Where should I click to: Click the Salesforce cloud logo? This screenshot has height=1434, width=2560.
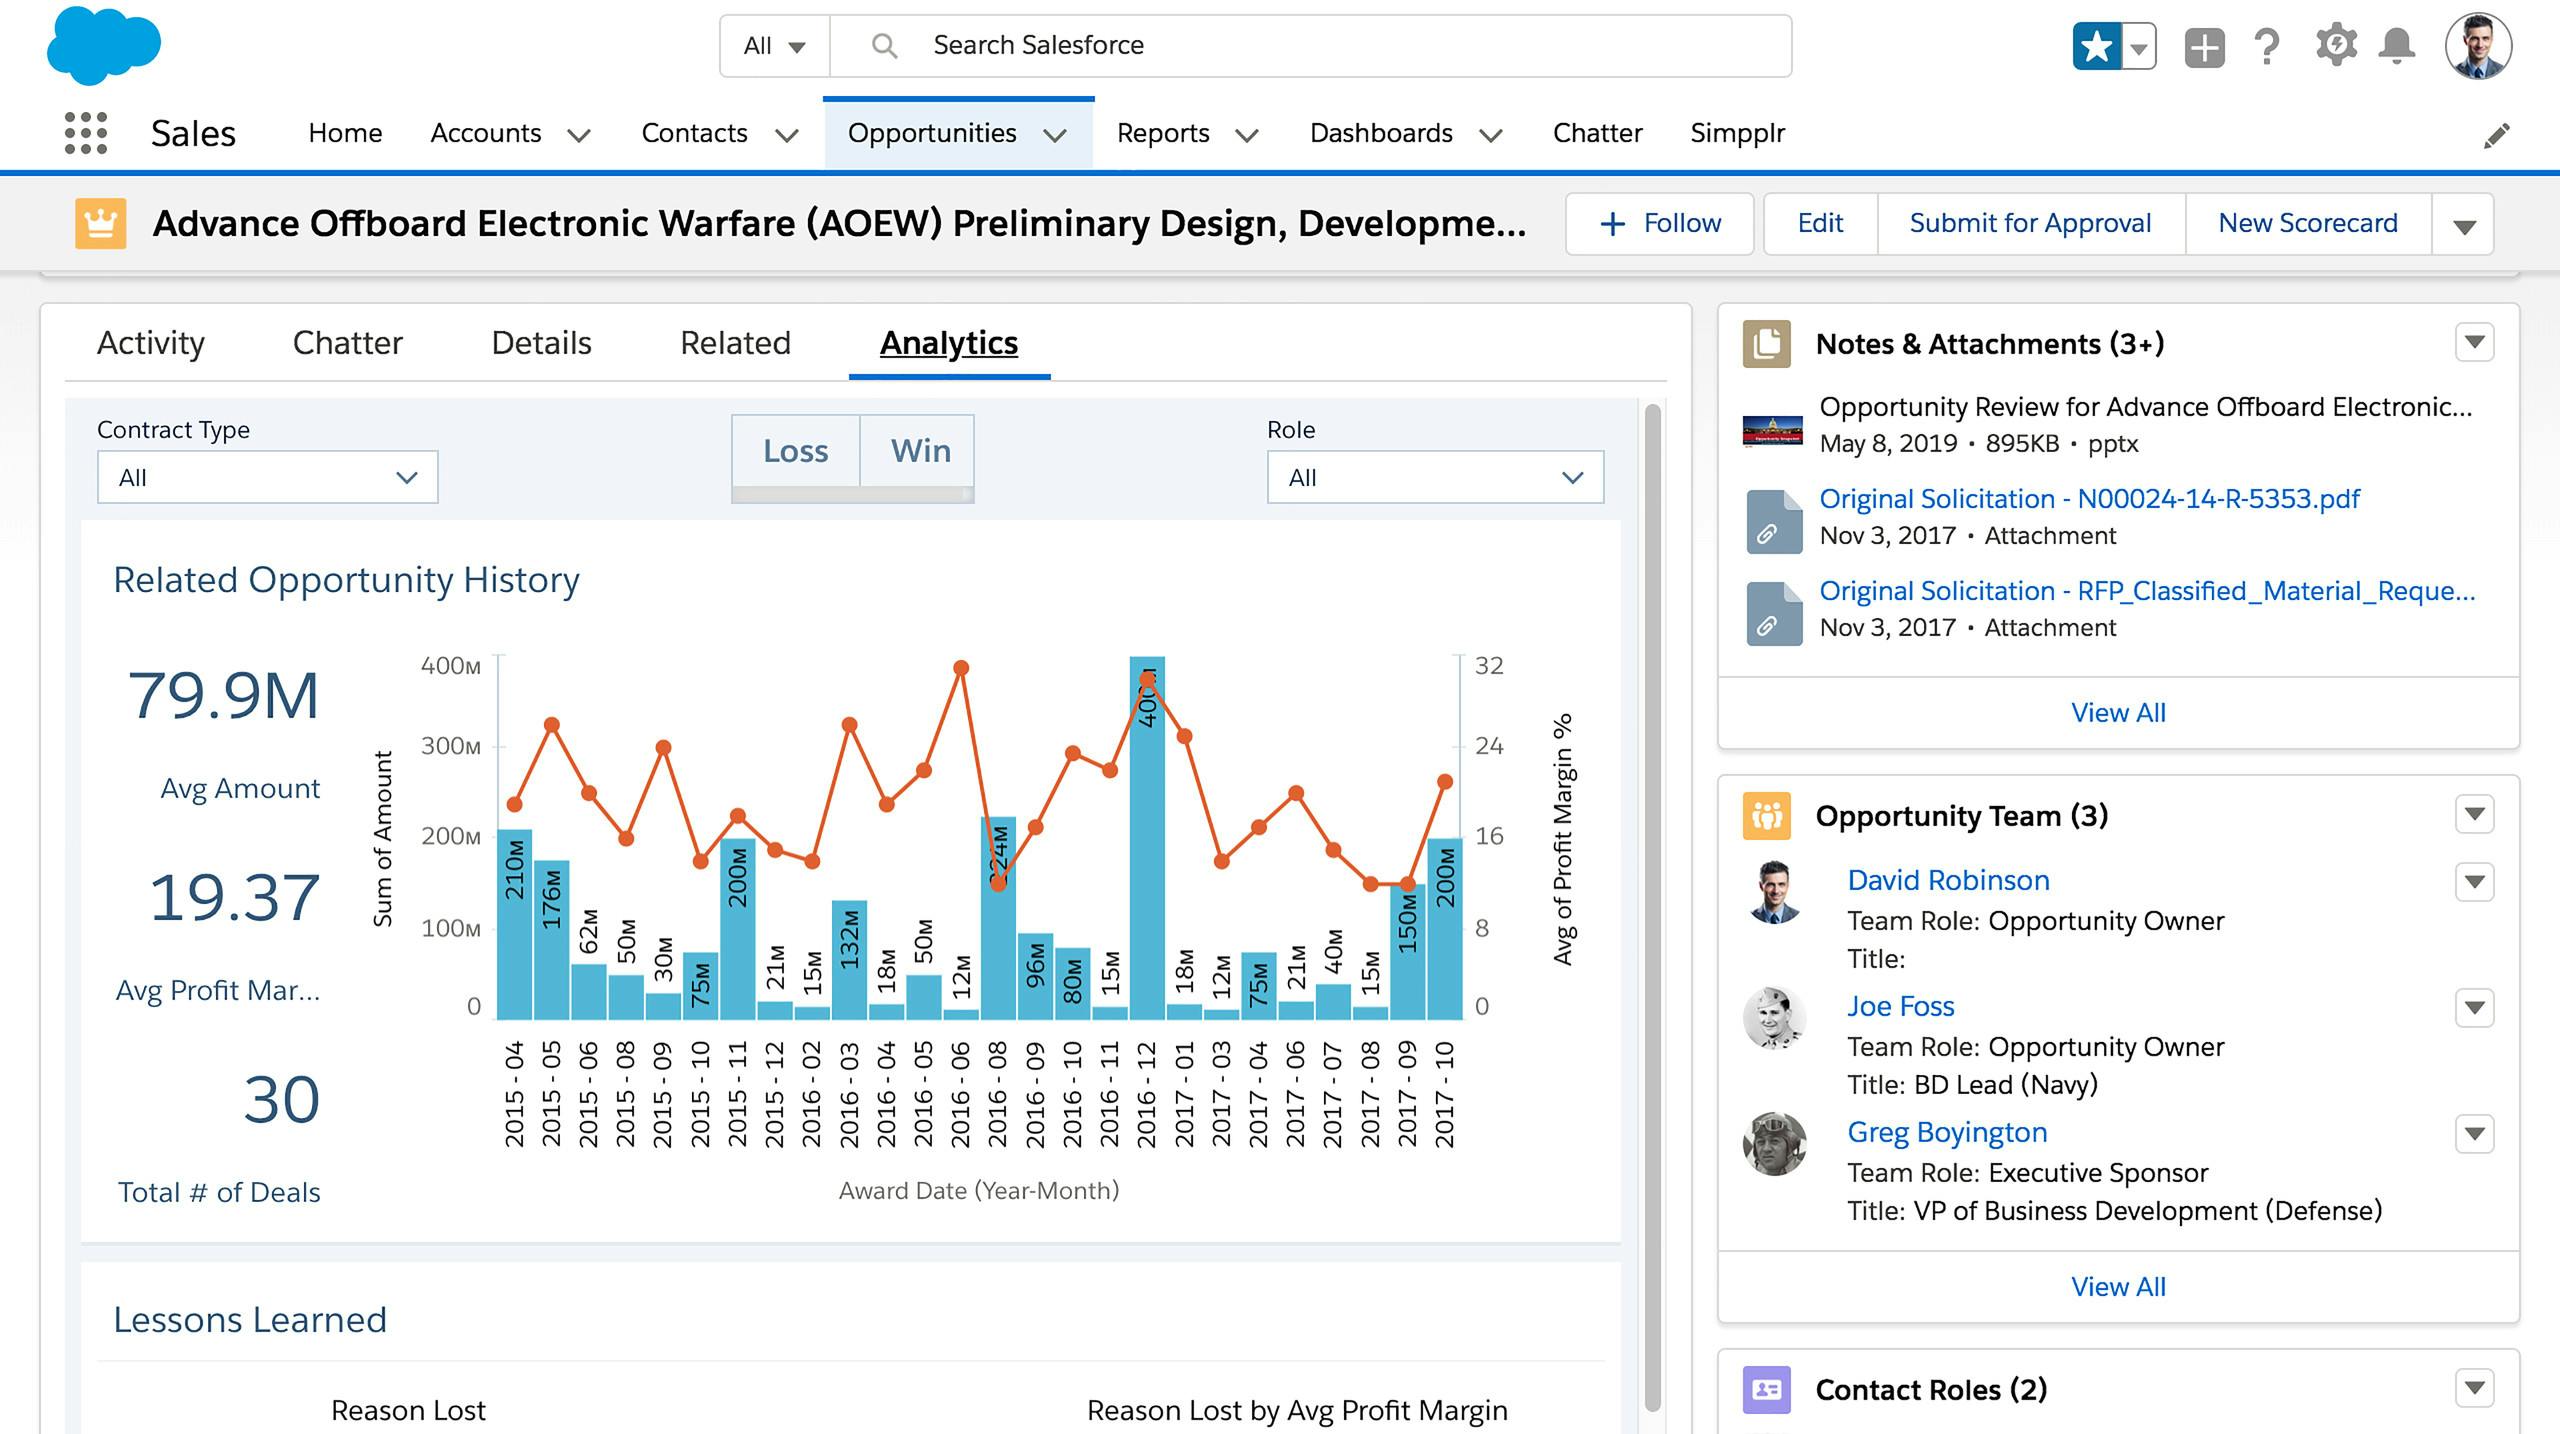pyautogui.click(x=103, y=45)
